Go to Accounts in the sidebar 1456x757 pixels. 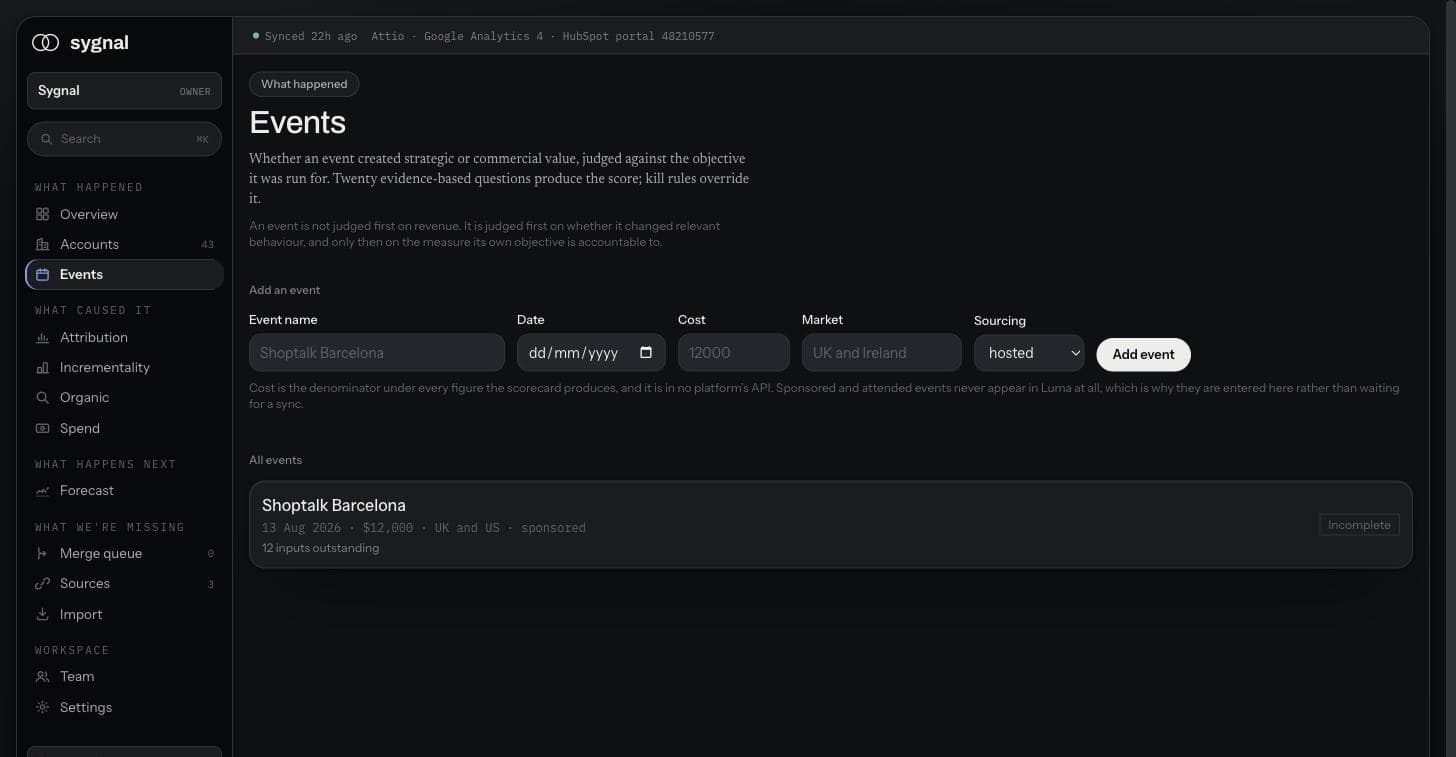[124, 244]
